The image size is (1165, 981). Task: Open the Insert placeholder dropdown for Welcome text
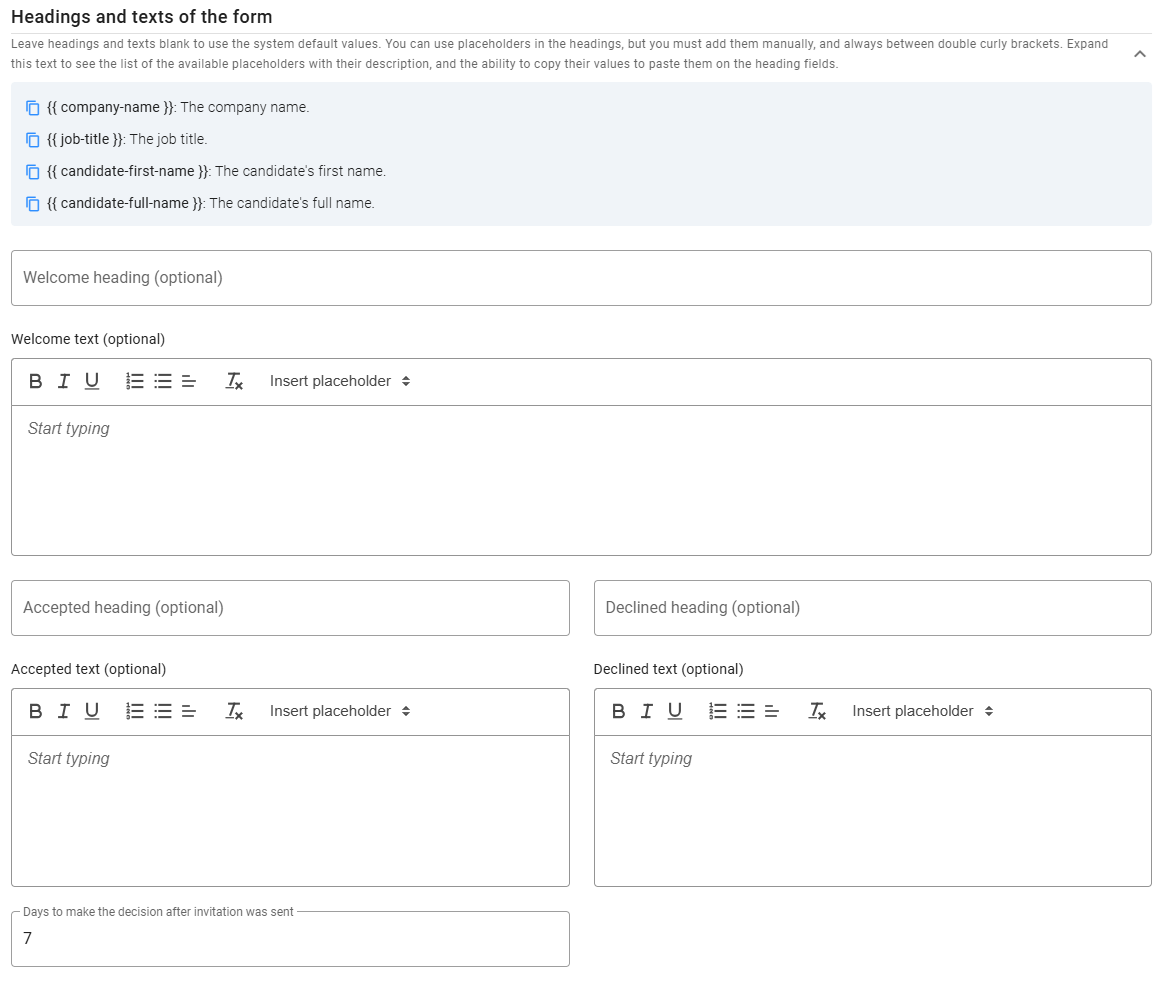[x=339, y=381]
